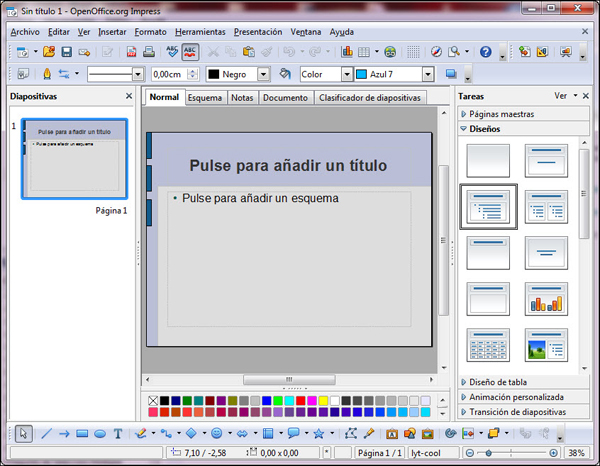Open the line style dropdown
The image size is (600, 466).
pos(138,74)
